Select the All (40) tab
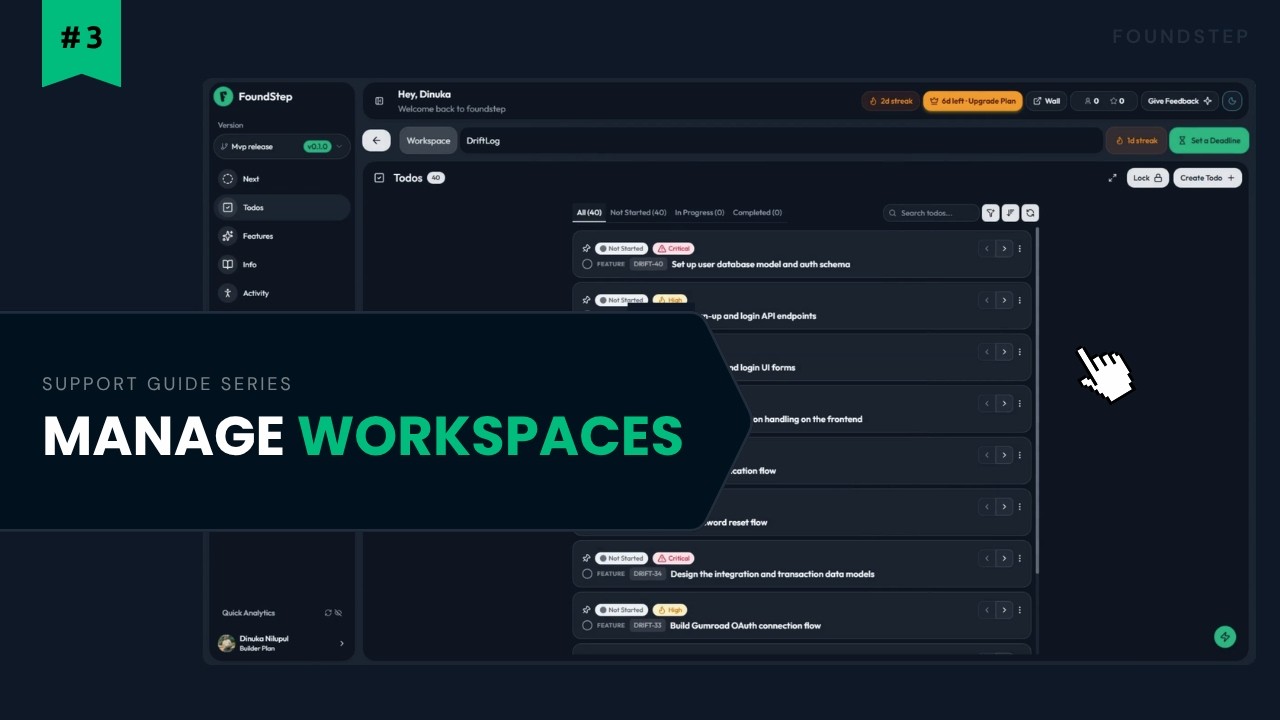Screen dimensions: 1280x720 (589, 213)
